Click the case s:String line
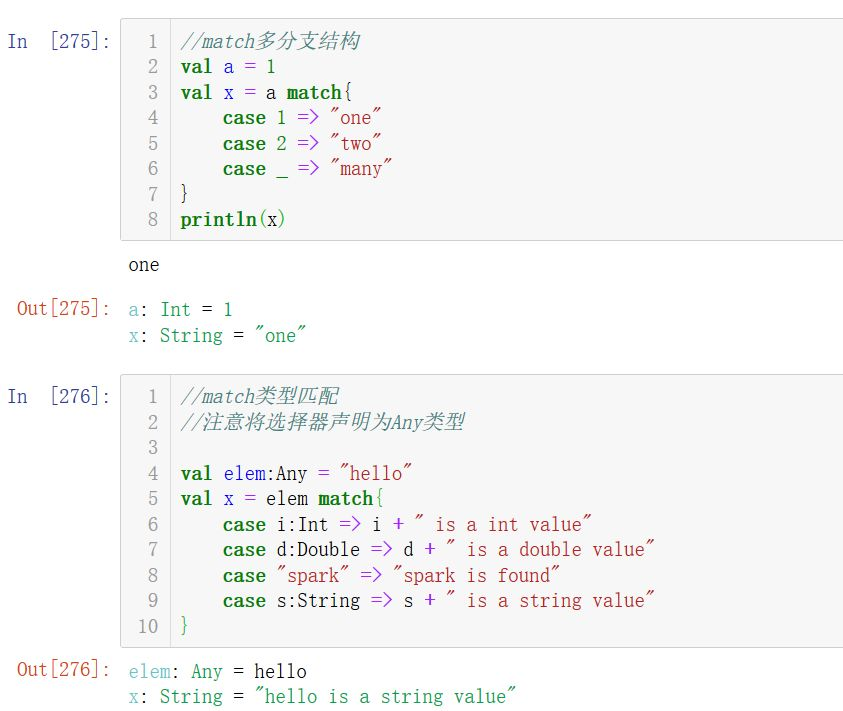The height and width of the screenshot is (711, 843). coord(439,600)
